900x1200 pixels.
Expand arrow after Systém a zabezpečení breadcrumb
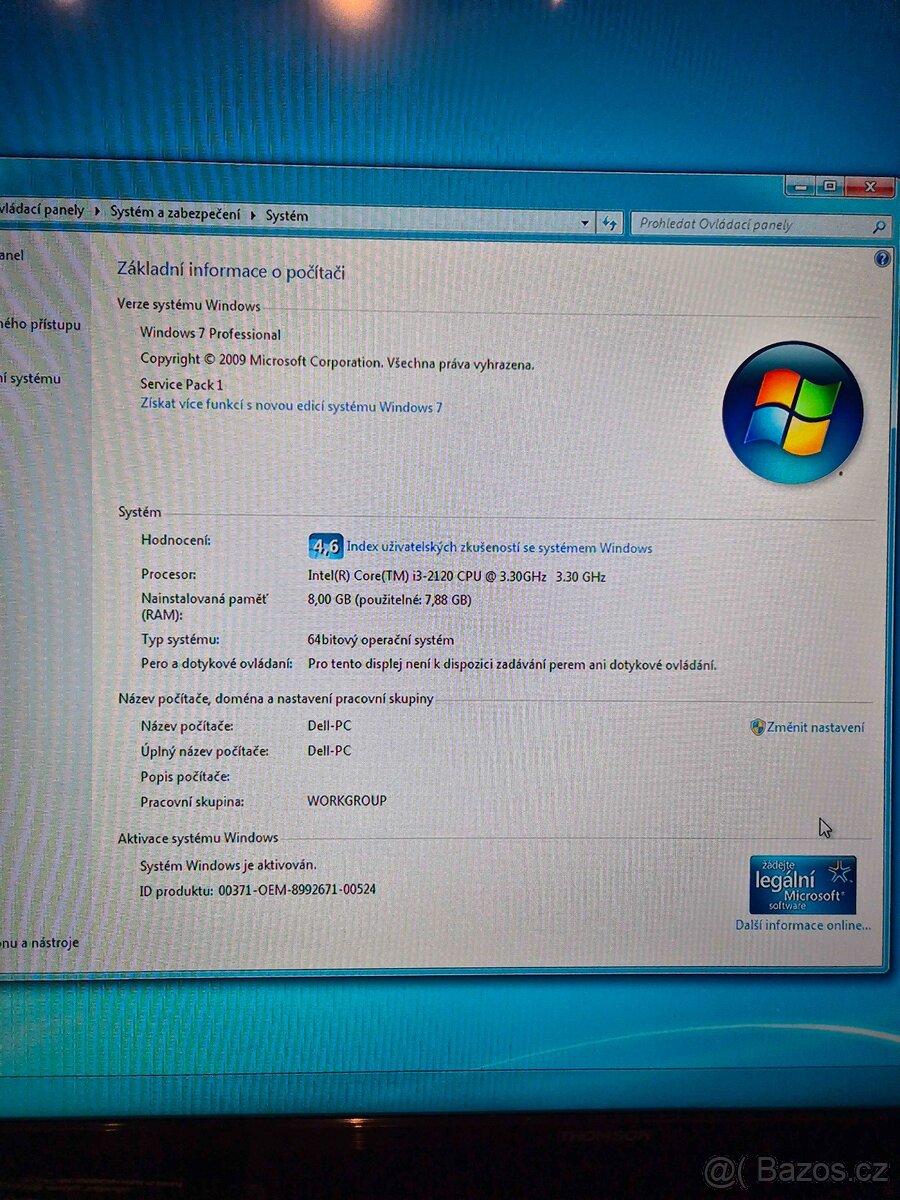point(253,214)
